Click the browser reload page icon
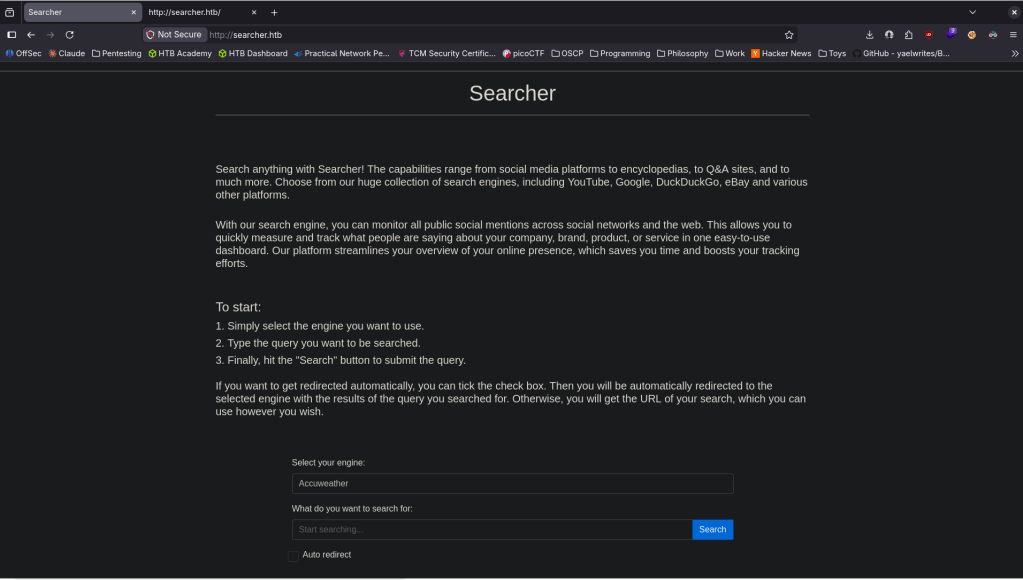Image resolution: width=1023 pixels, height=580 pixels. (69, 34)
